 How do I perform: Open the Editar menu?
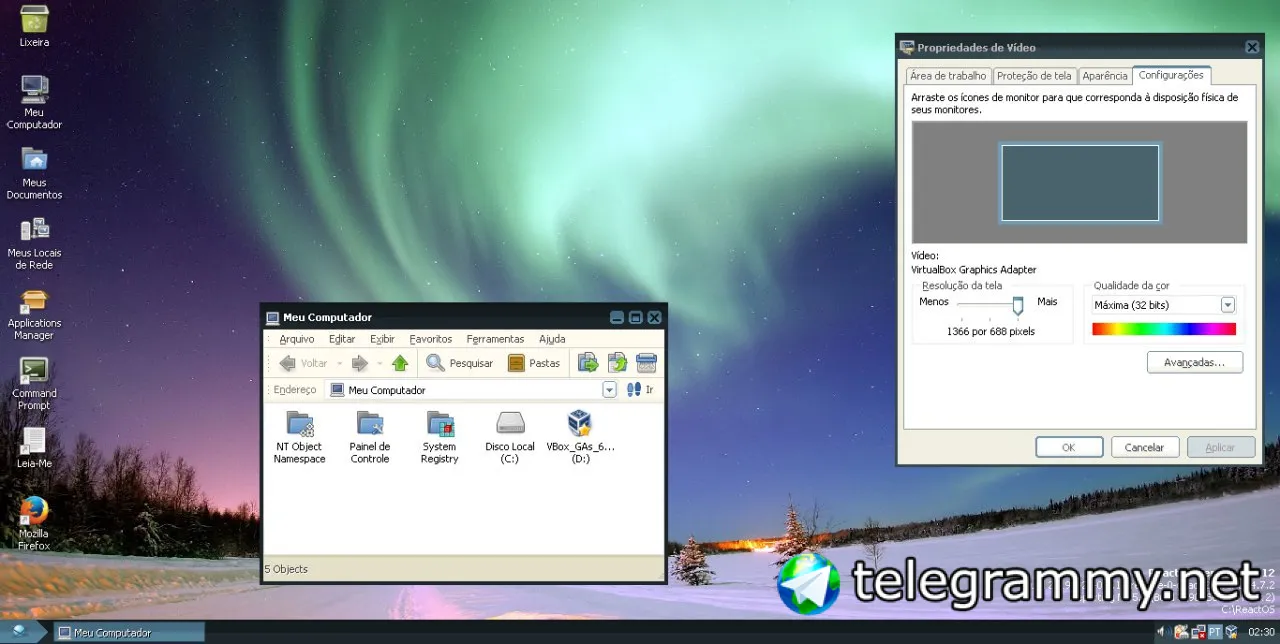click(x=342, y=339)
